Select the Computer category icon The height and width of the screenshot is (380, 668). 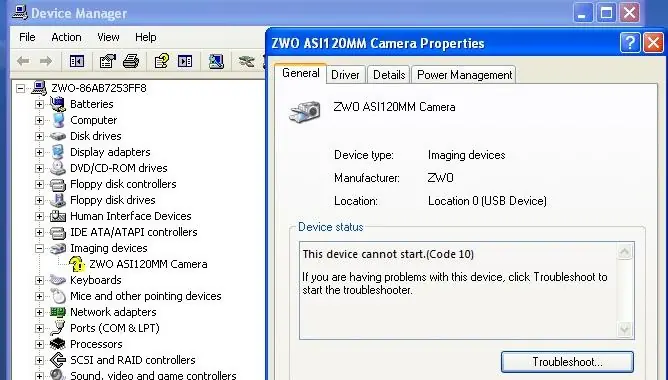[x=58, y=120]
